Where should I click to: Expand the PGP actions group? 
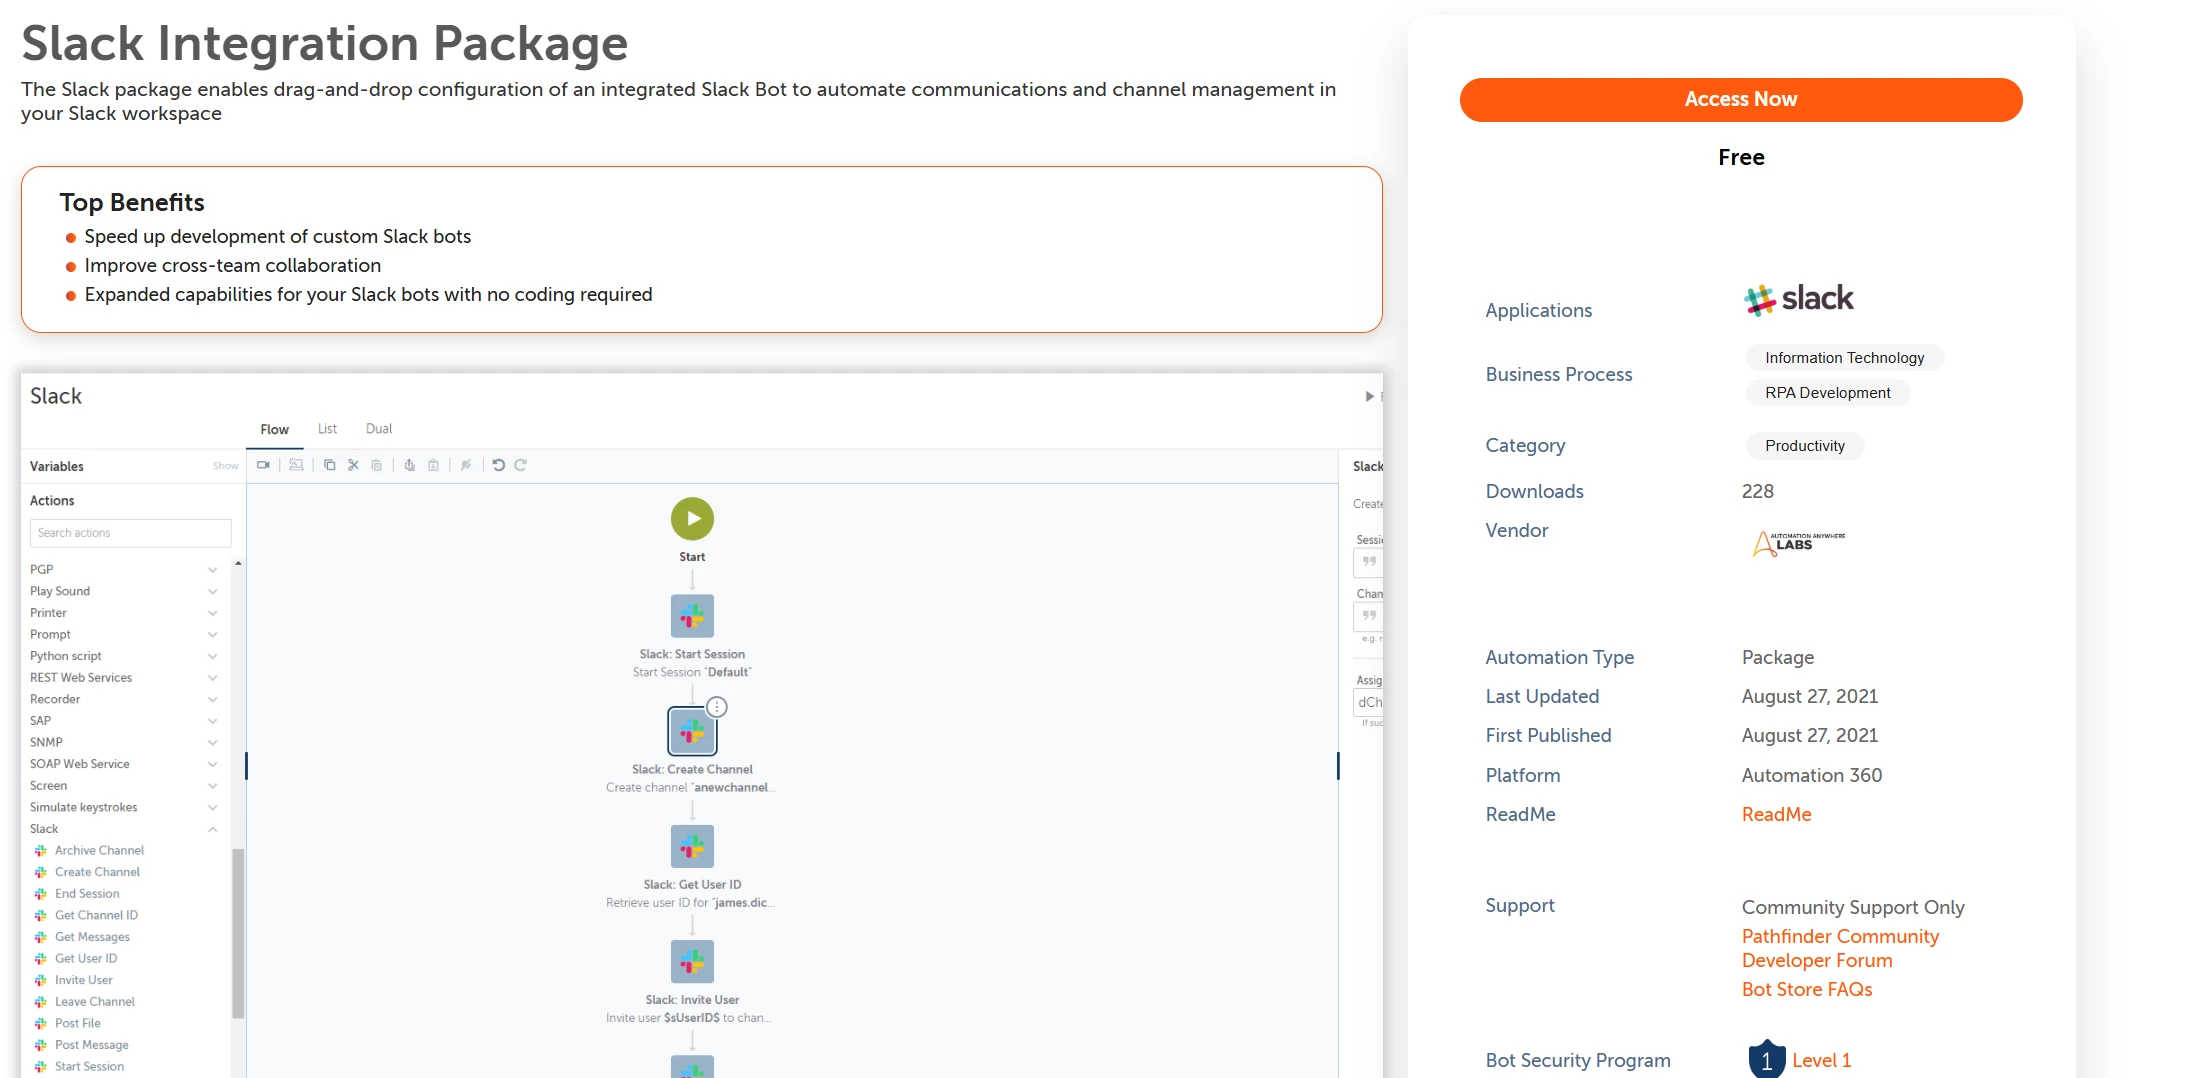(x=212, y=570)
